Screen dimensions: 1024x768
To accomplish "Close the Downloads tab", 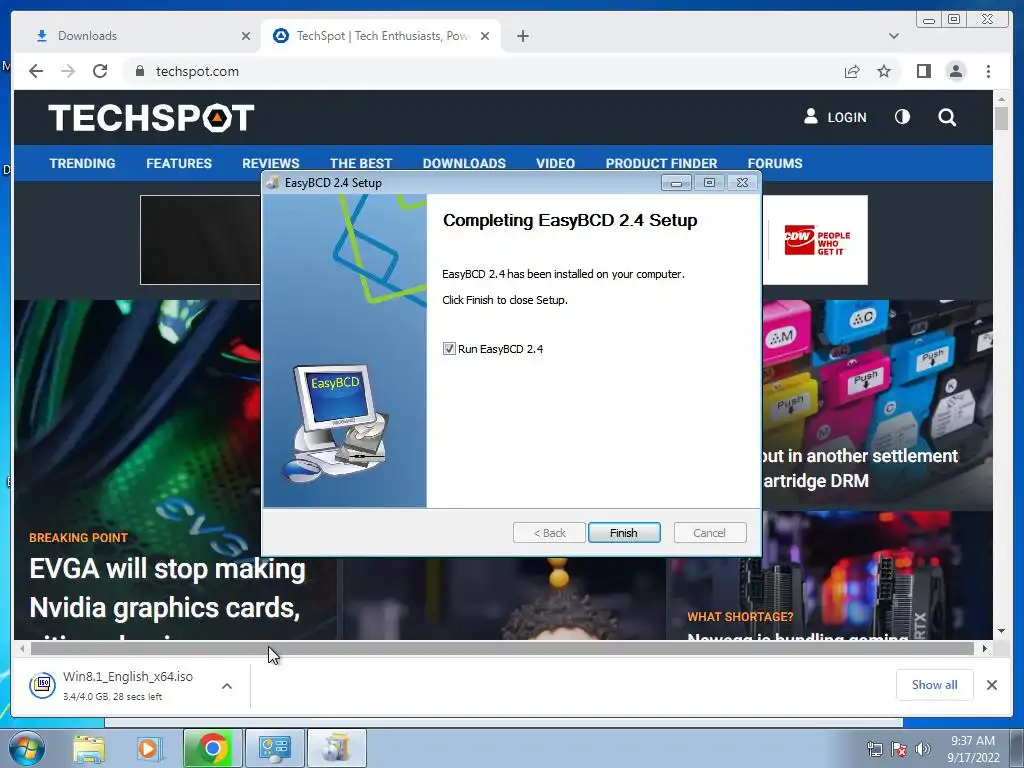I will pos(246,36).
